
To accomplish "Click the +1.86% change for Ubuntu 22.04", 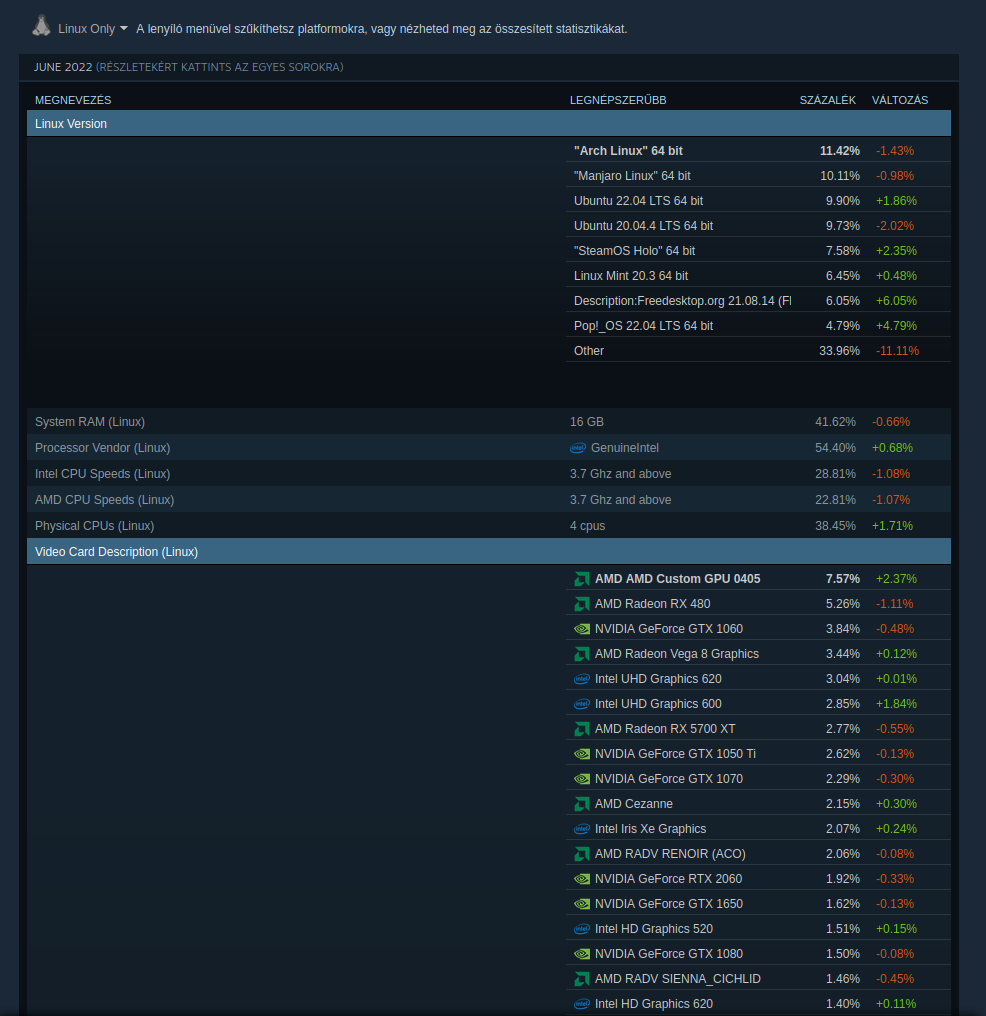I will click(x=897, y=201).
